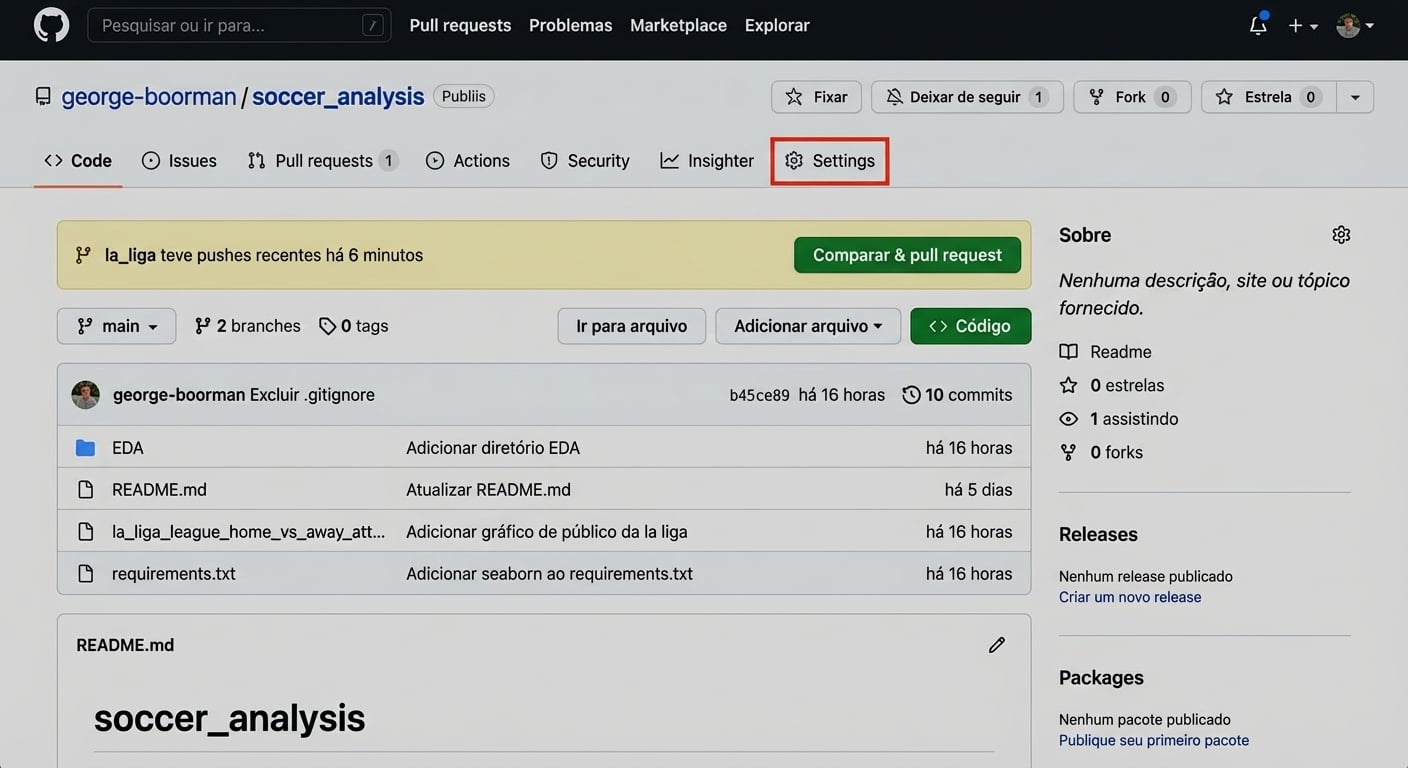Open the Releases heading link
The image size is (1408, 768).
click(1098, 534)
